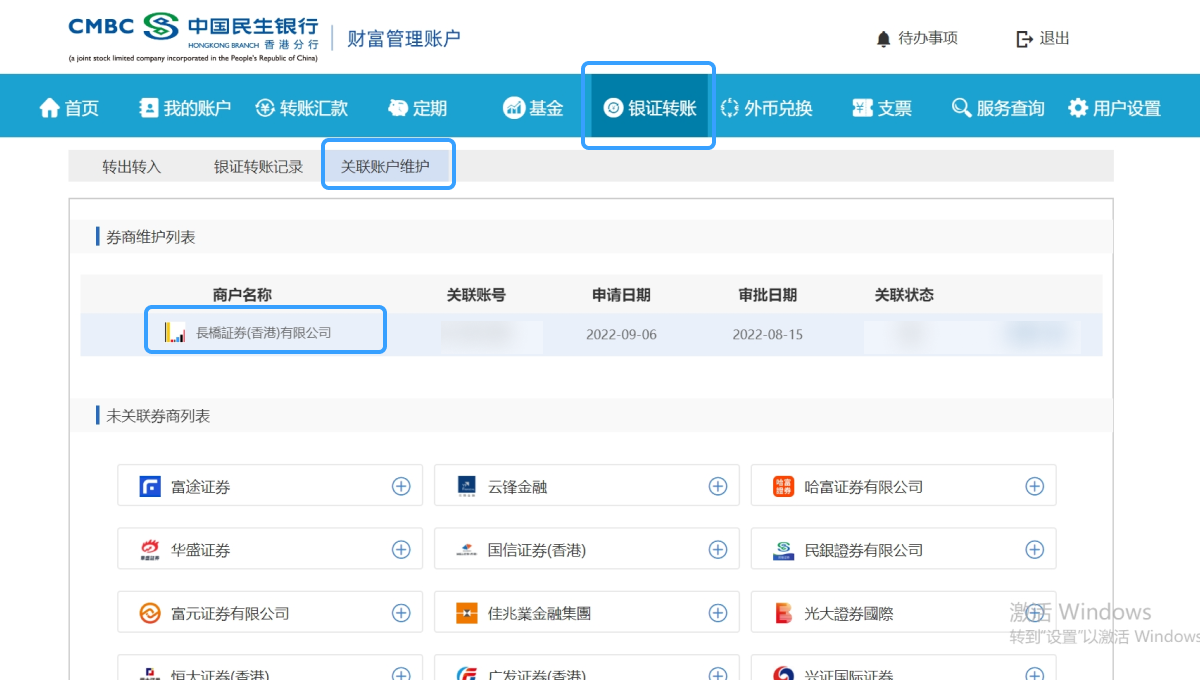The height and width of the screenshot is (680, 1200).
Task: Click the 長橋証券 bar chart logo
Action: point(175,332)
